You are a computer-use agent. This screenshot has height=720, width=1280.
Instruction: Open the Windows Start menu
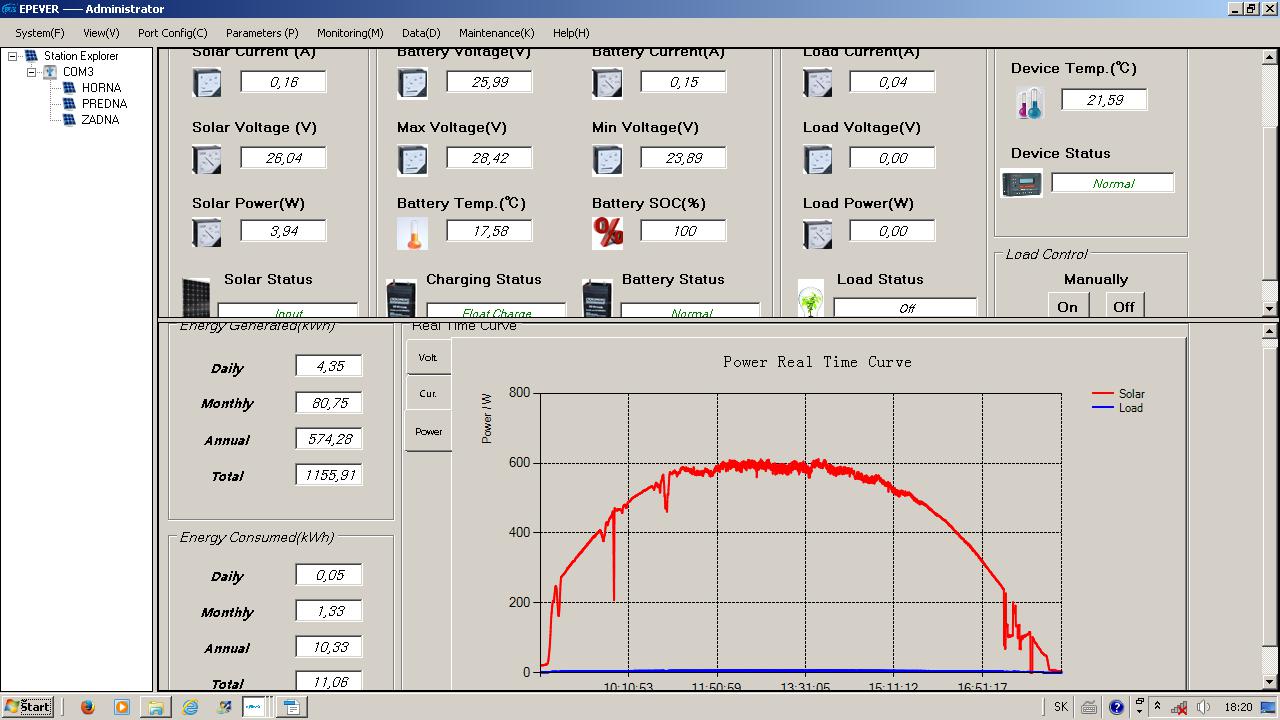[x=28, y=707]
